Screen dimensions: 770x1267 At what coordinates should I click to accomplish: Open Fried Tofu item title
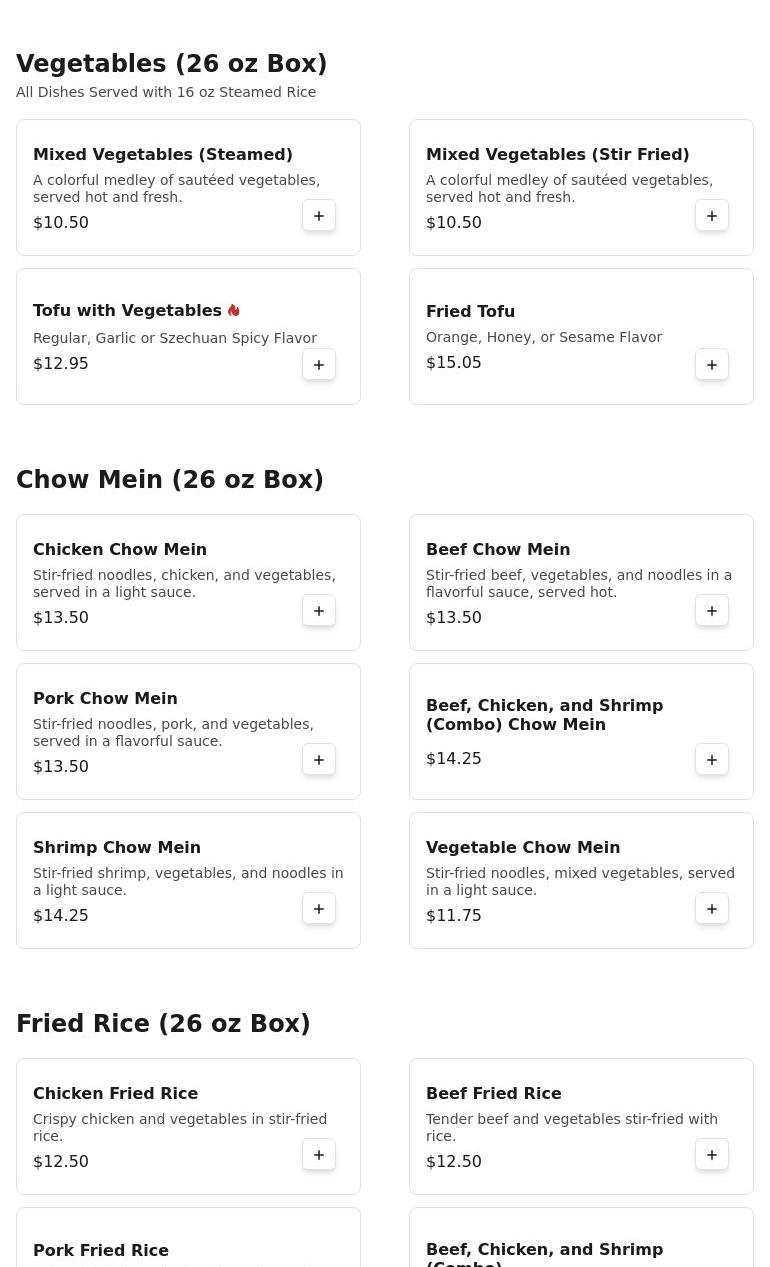tap(470, 312)
